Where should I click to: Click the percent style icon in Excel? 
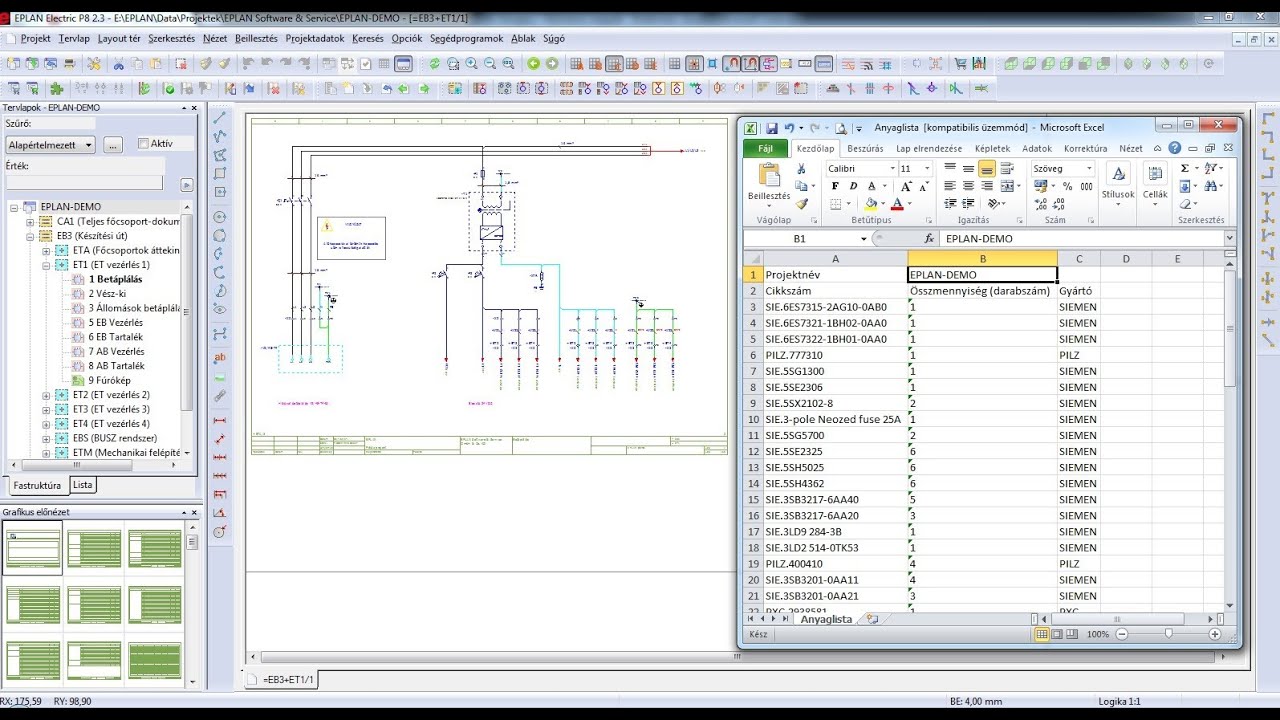tap(1066, 186)
